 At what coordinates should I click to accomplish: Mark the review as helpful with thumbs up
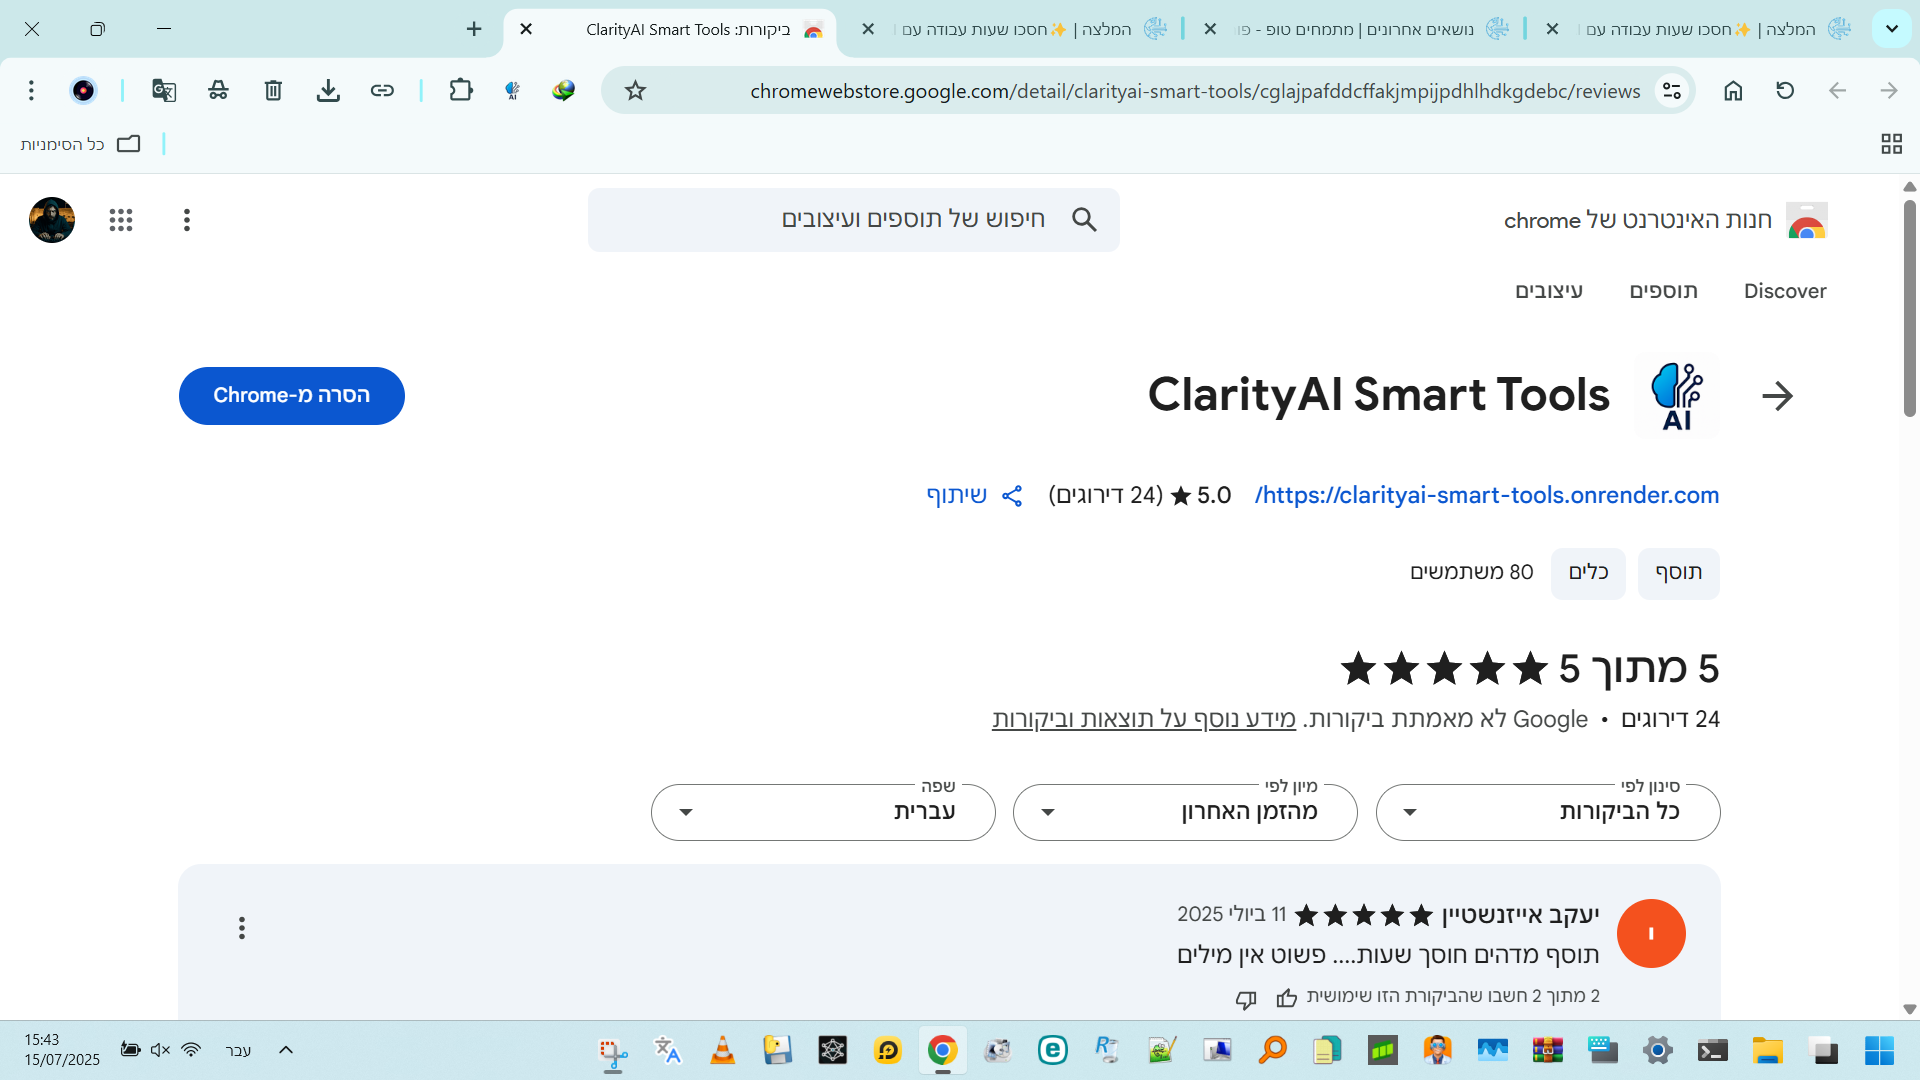coord(1287,997)
